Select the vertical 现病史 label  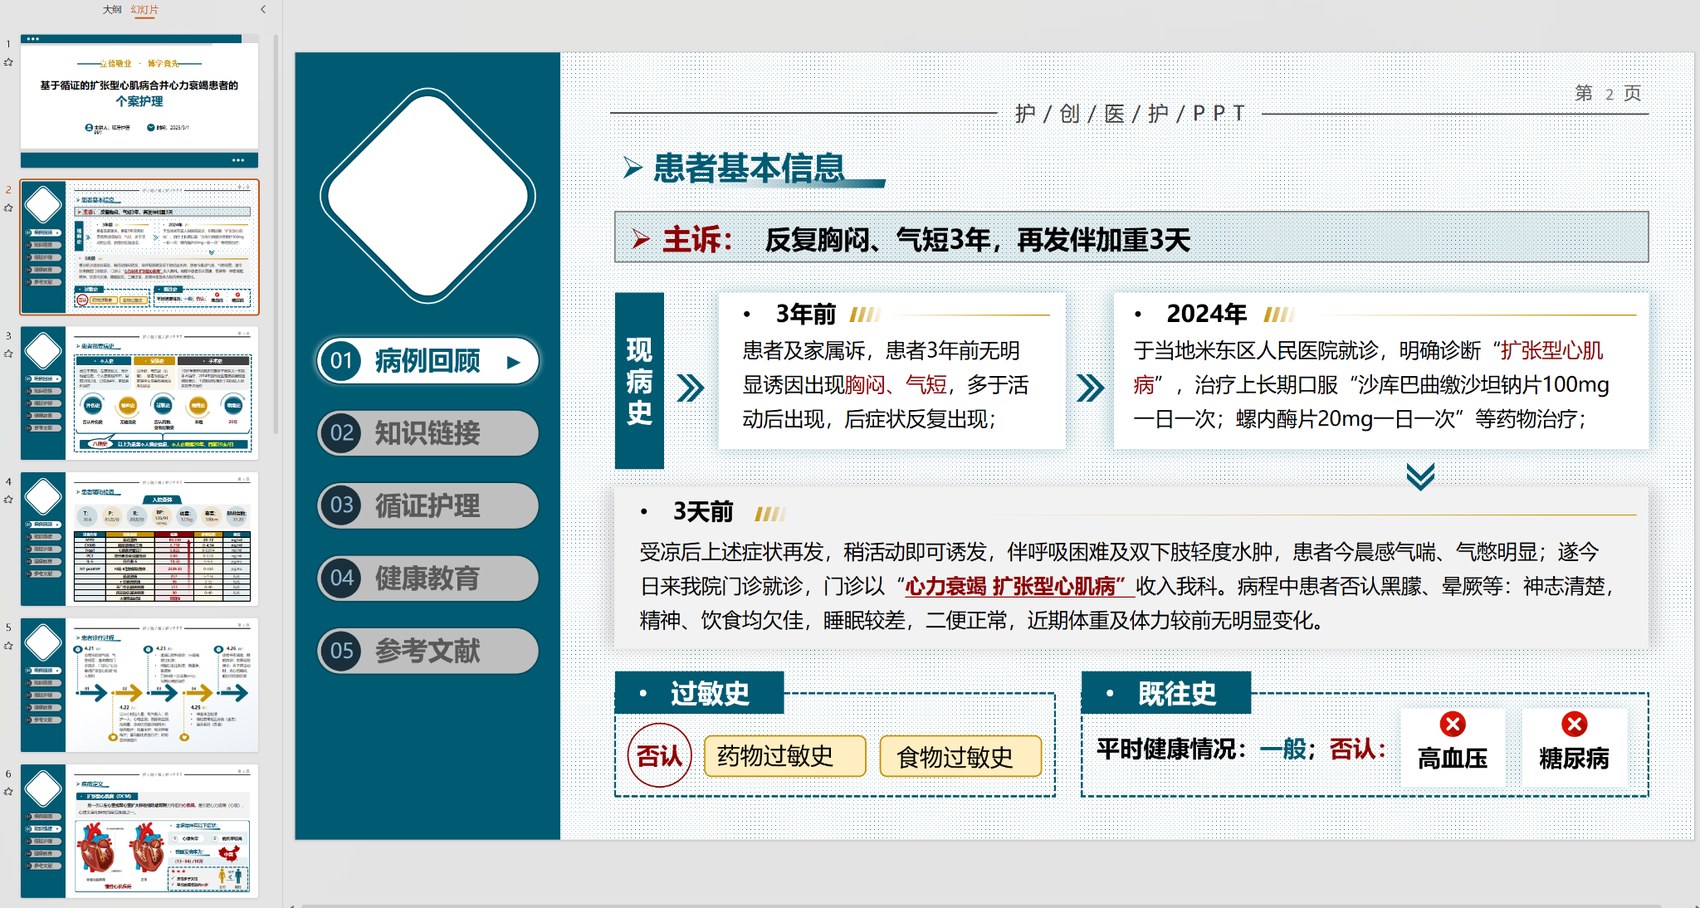pyautogui.click(x=639, y=381)
